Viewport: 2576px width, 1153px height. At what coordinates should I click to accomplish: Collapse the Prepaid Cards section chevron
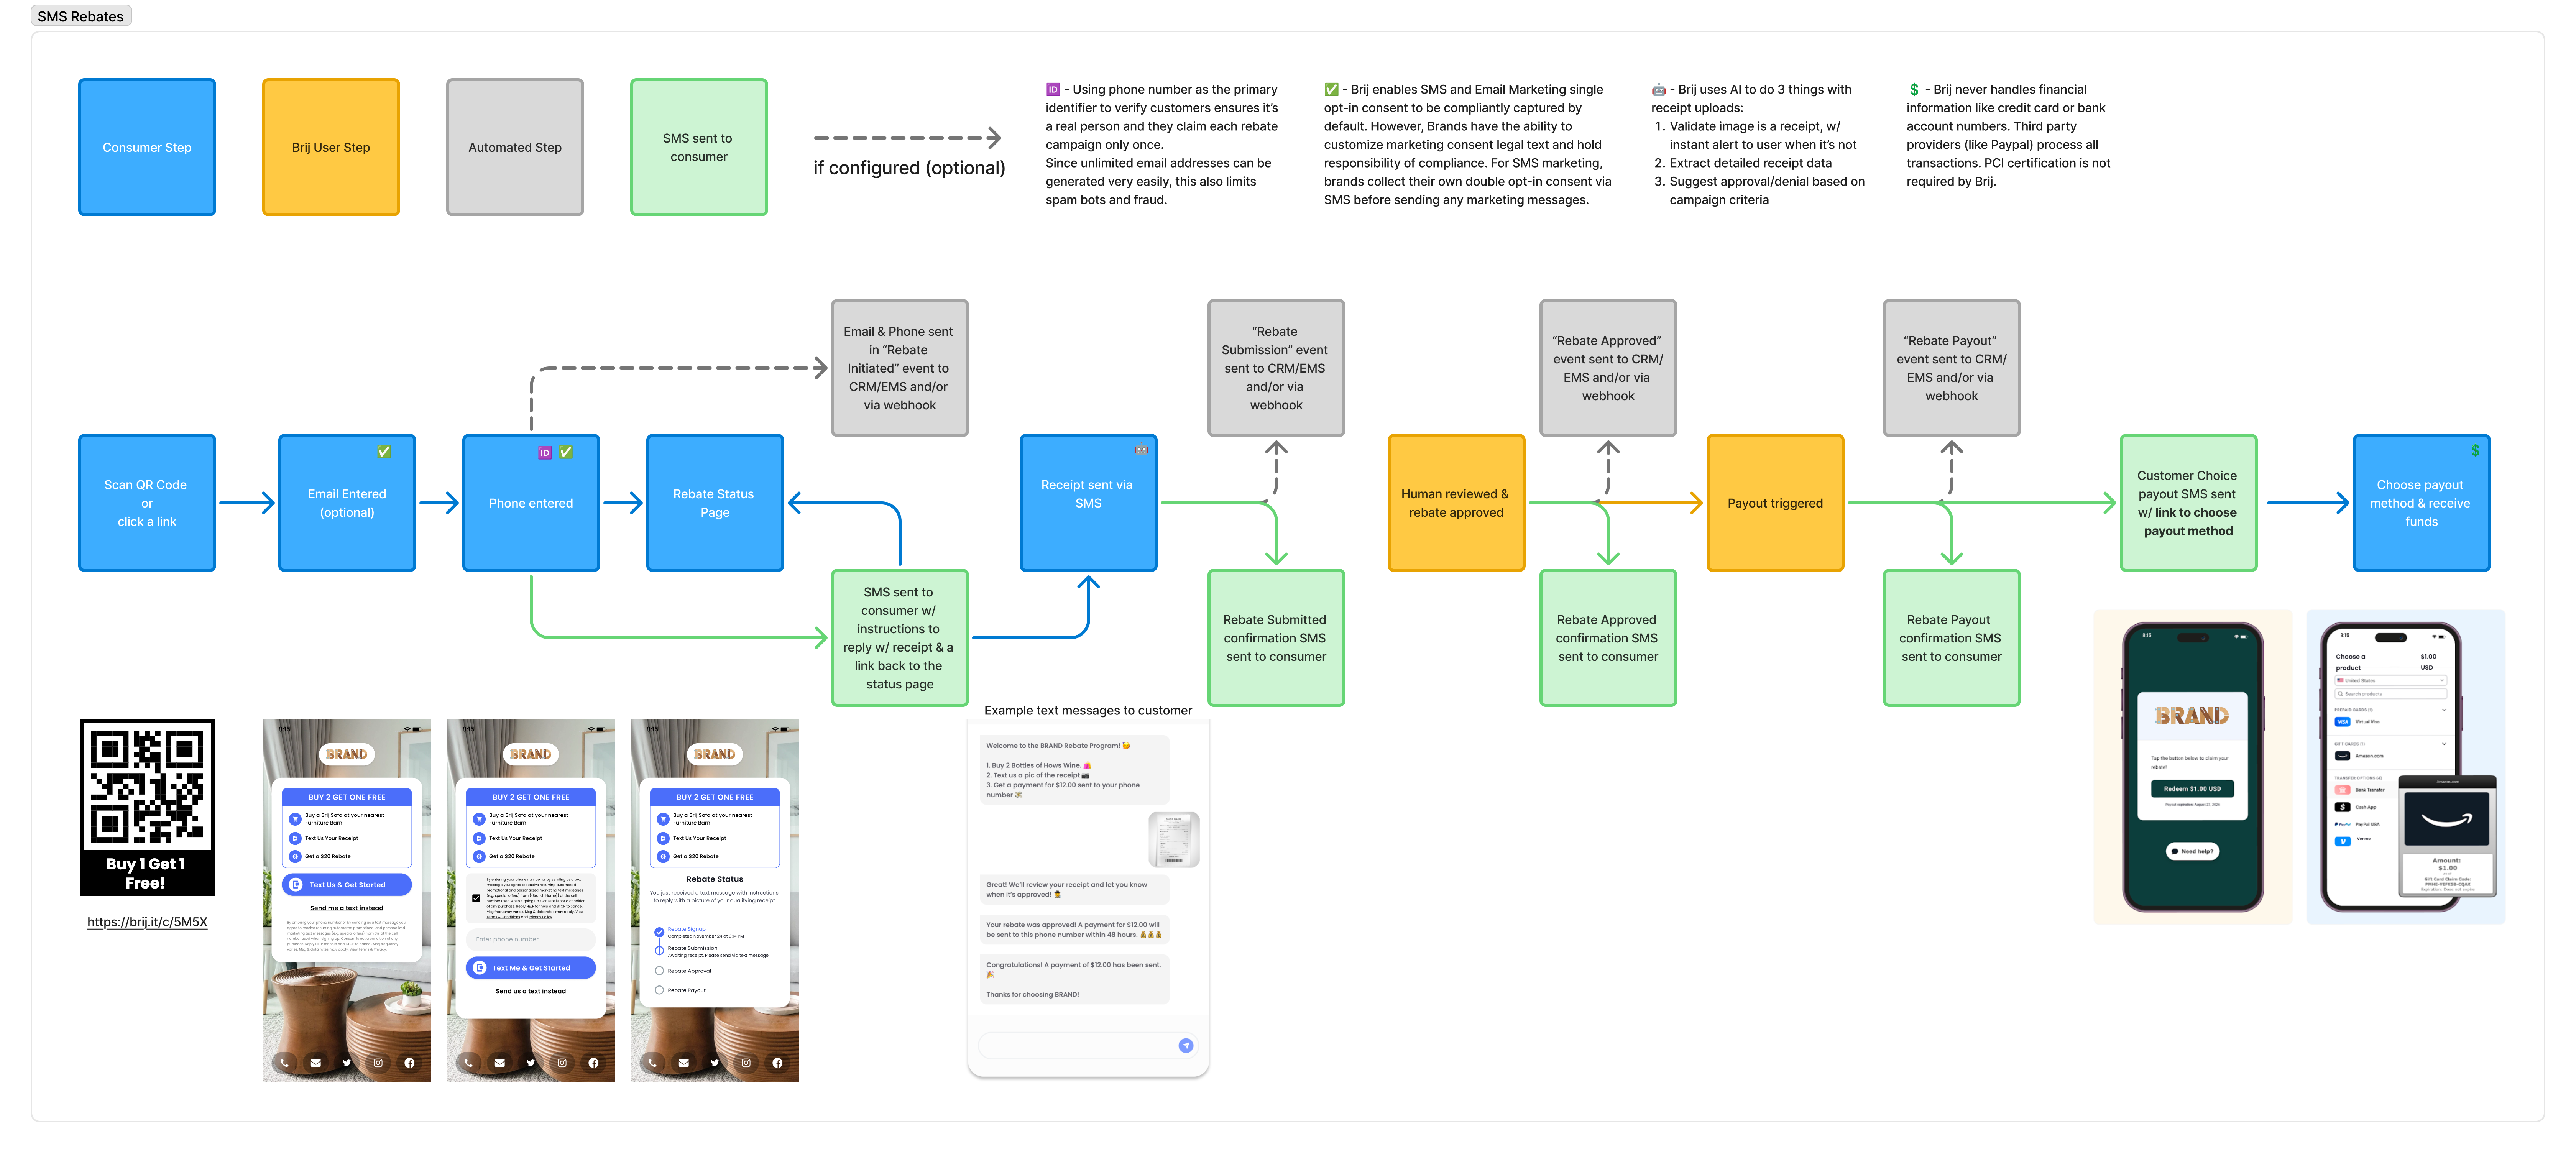tap(2444, 710)
